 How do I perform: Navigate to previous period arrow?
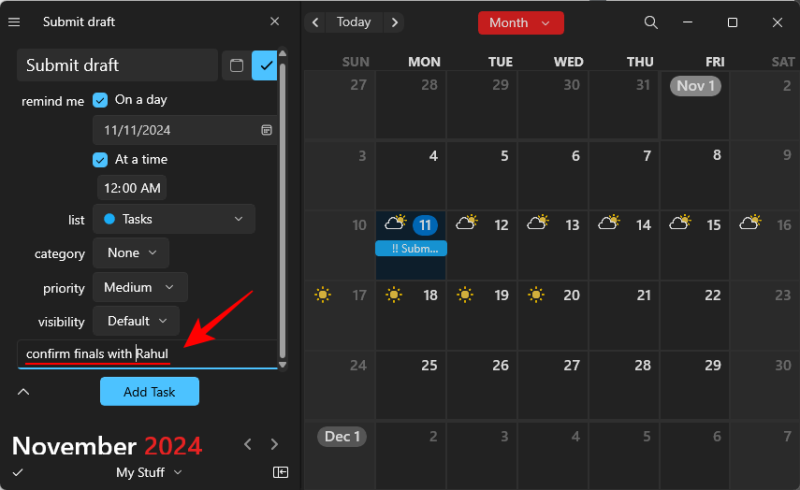click(315, 22)
